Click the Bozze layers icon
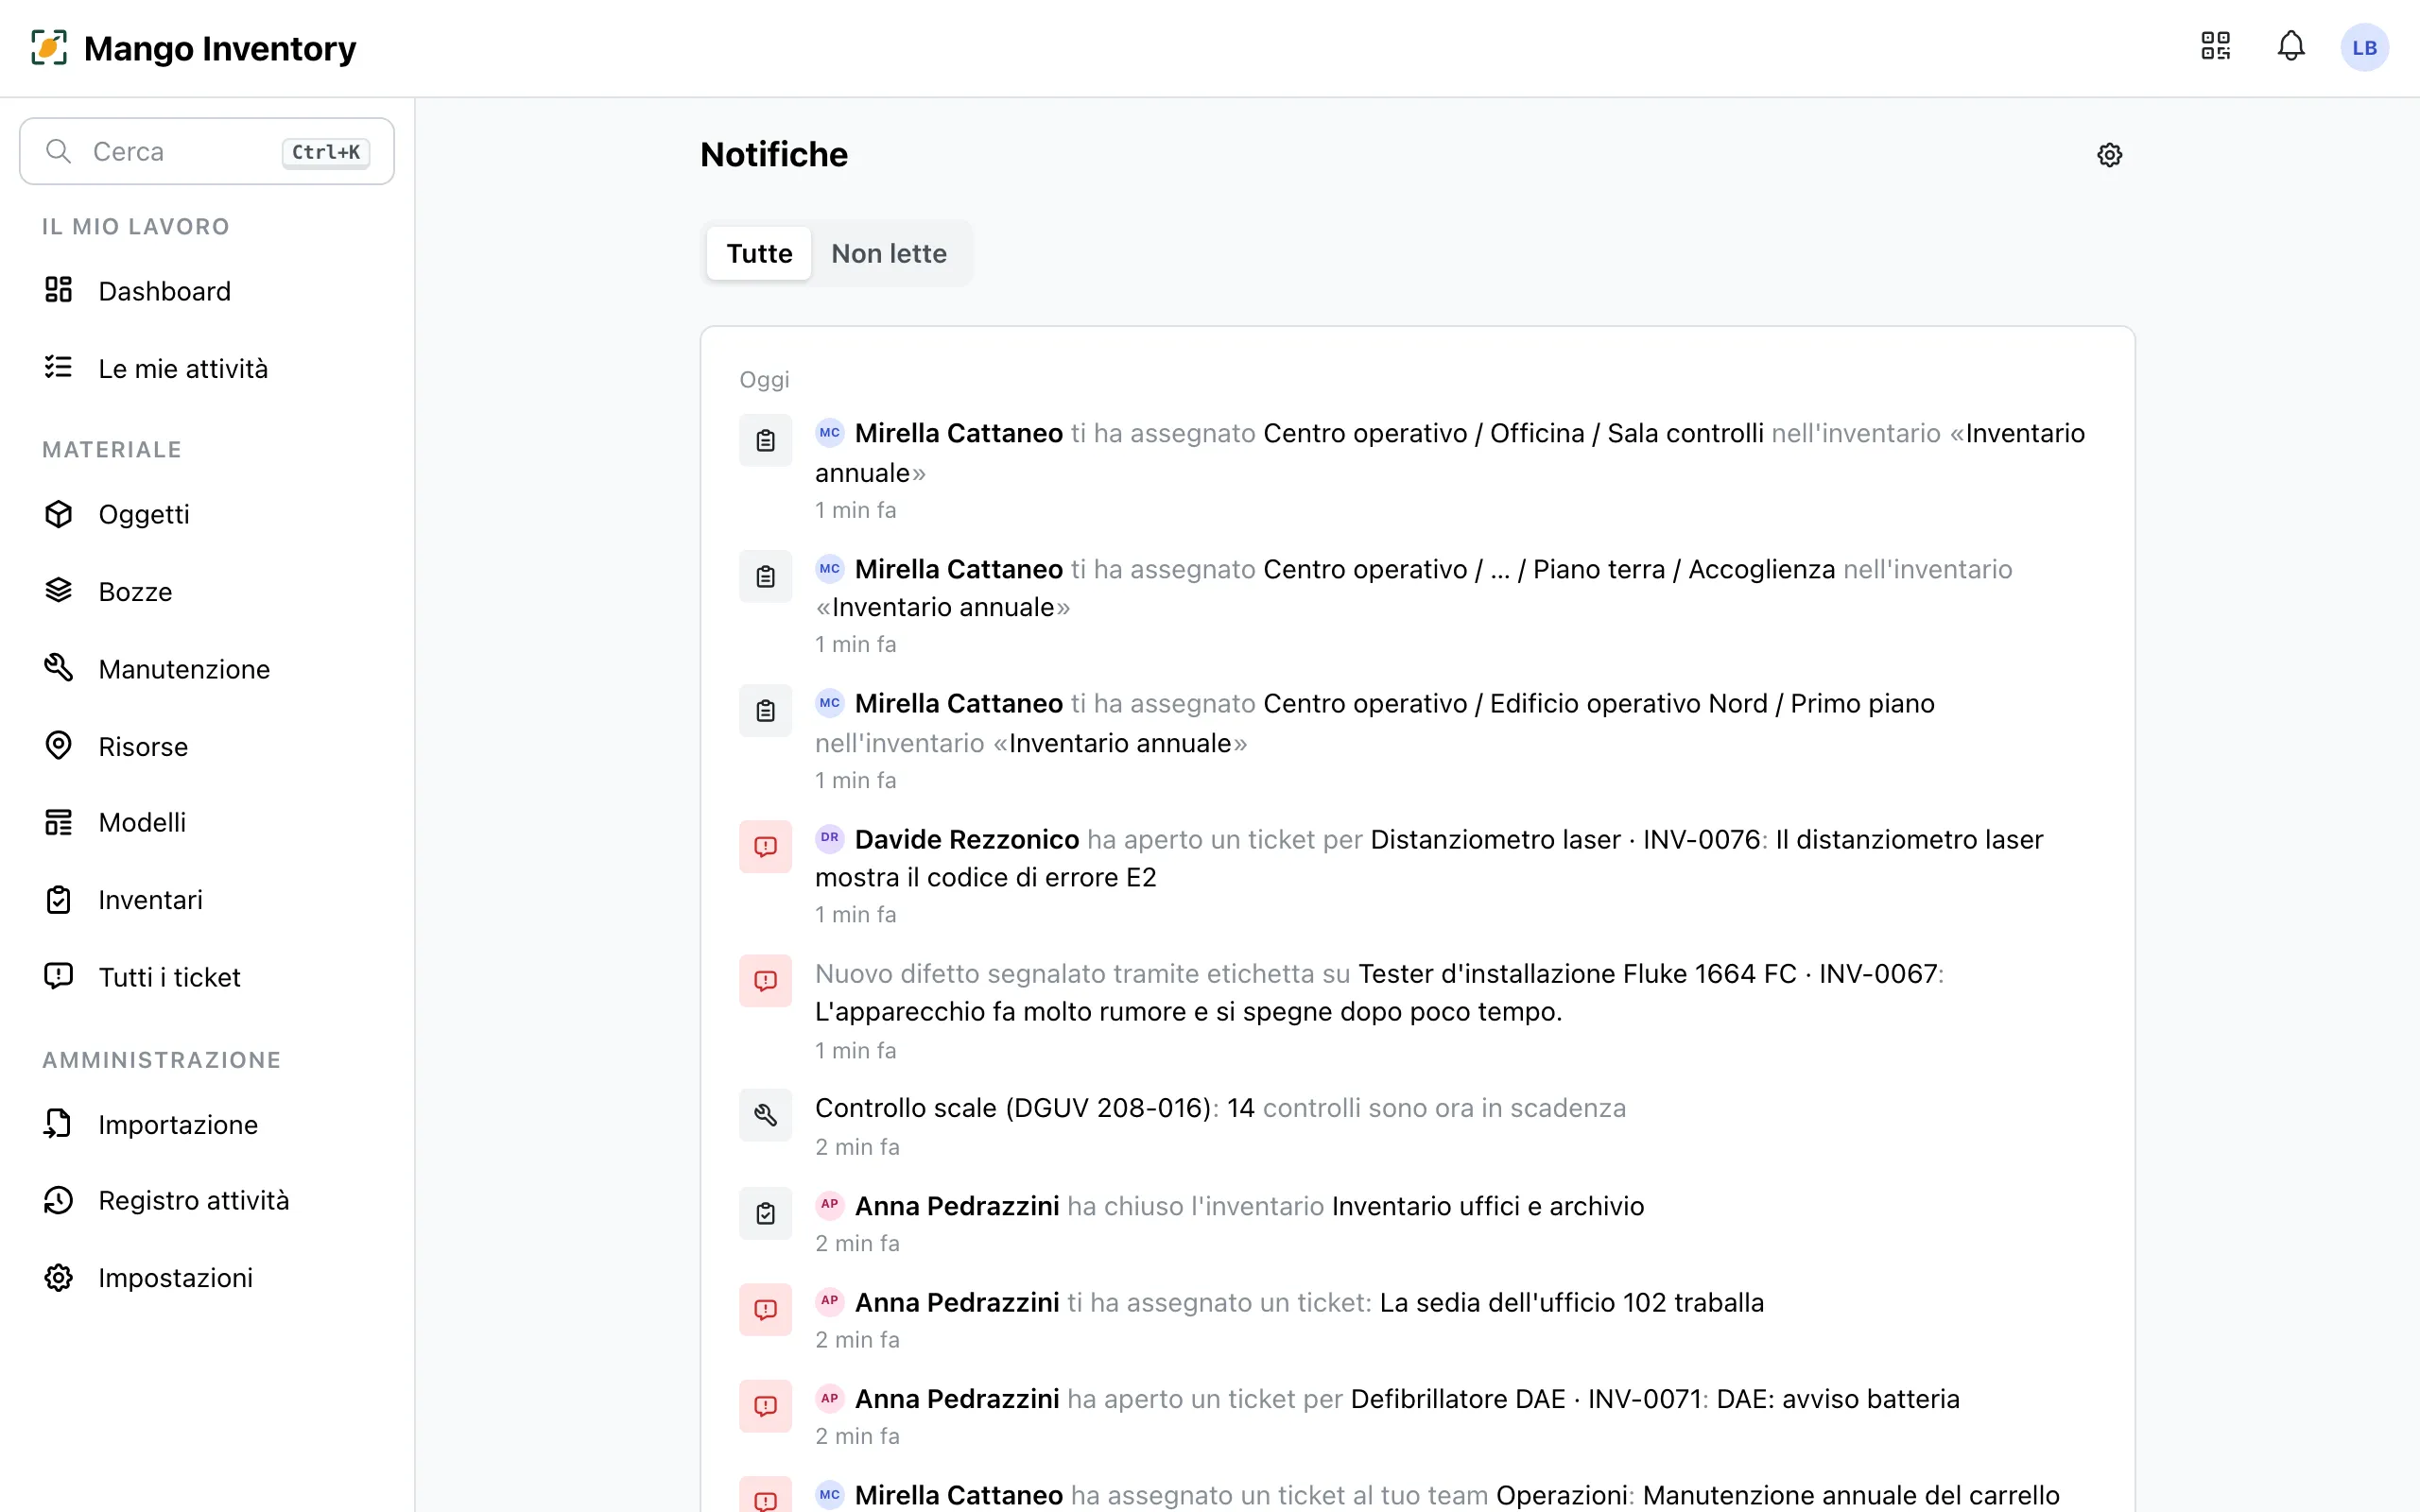Viewport: 2420px width, 1512px height. [59, 591]
